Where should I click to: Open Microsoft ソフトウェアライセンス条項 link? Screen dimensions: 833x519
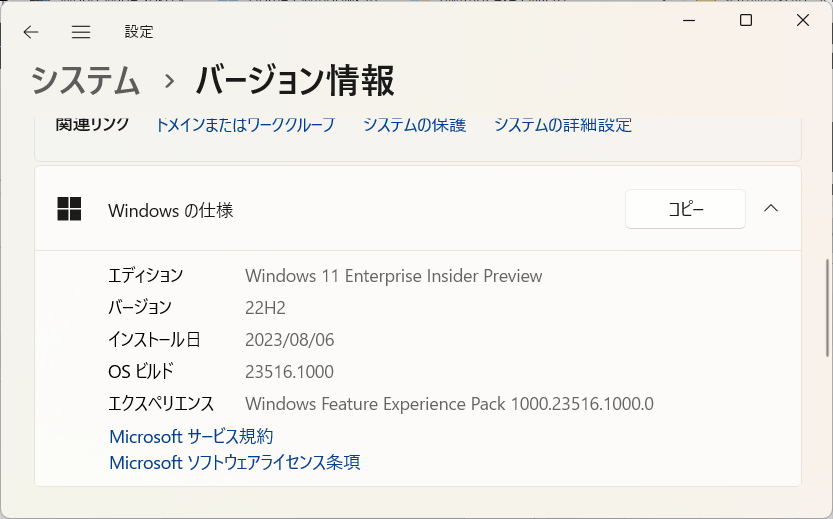point(234,462)
